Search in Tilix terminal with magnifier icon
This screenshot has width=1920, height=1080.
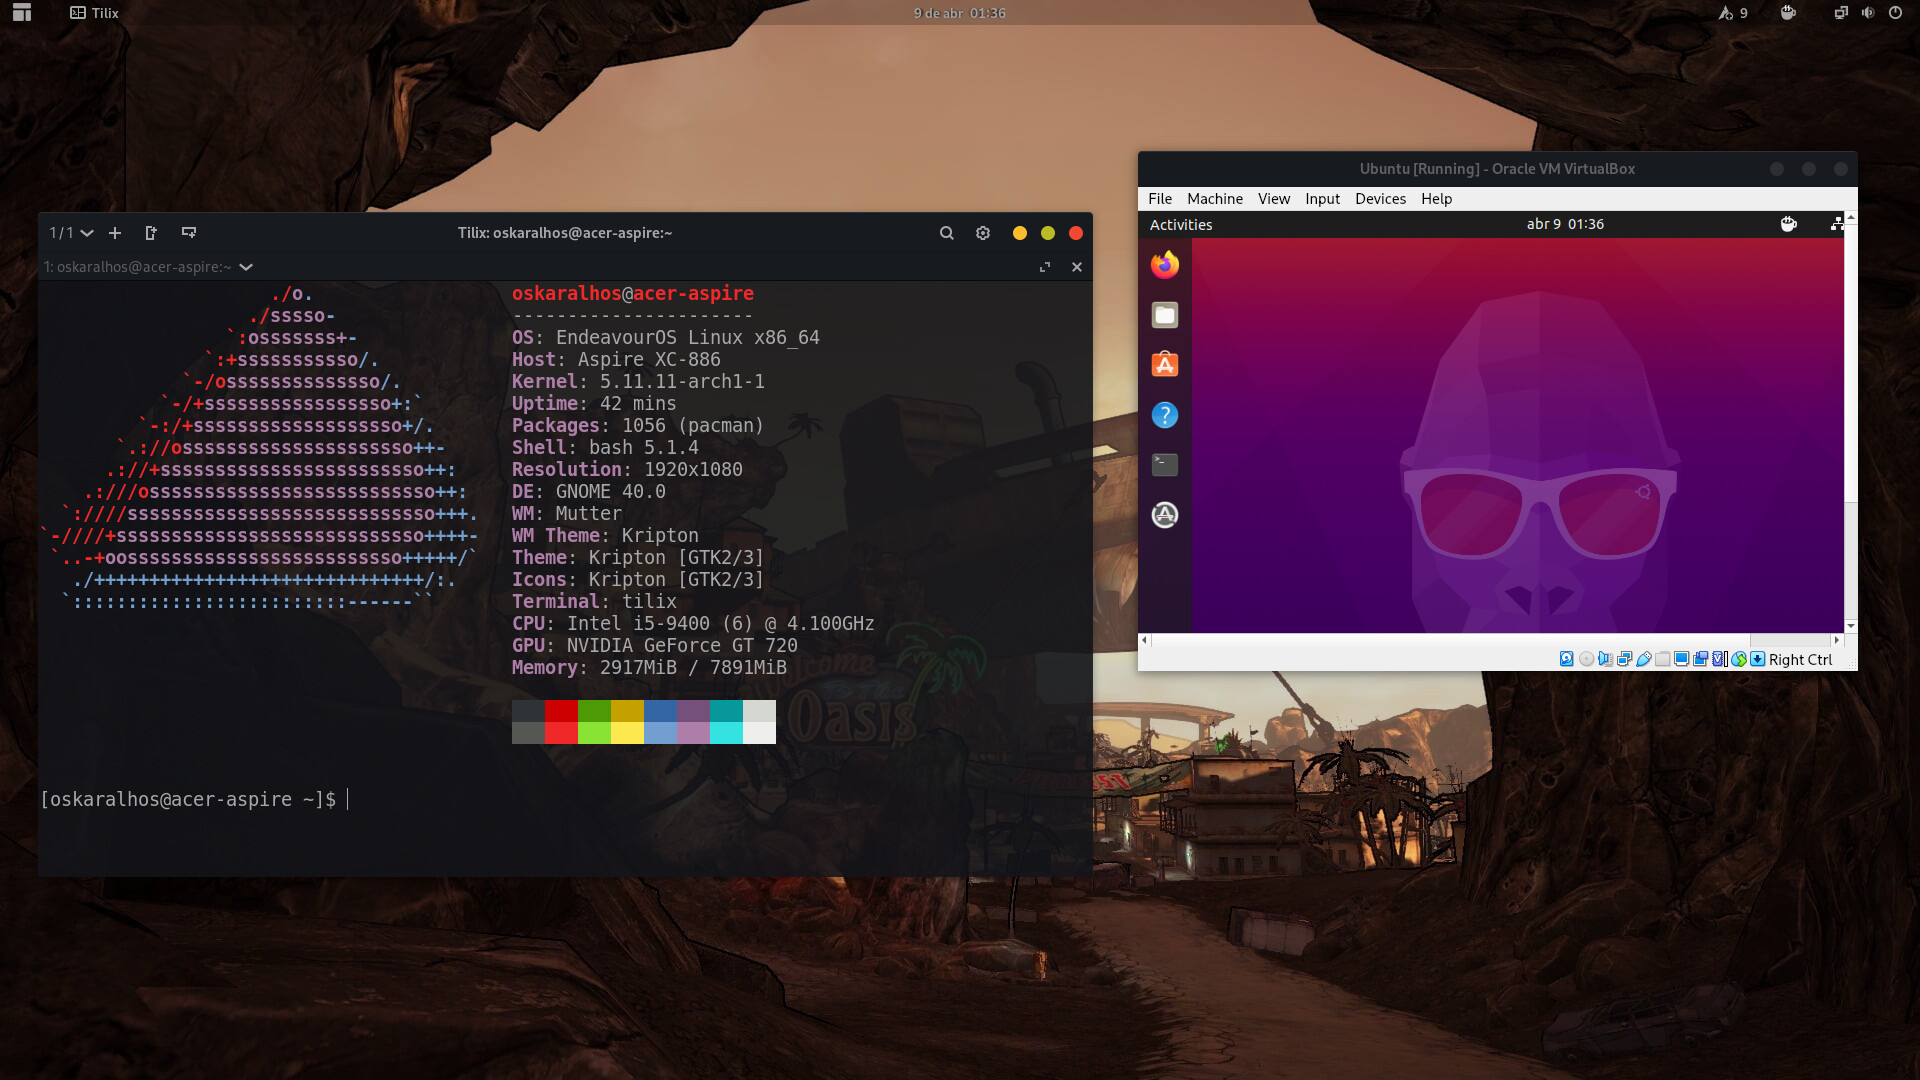click(946, 233)
